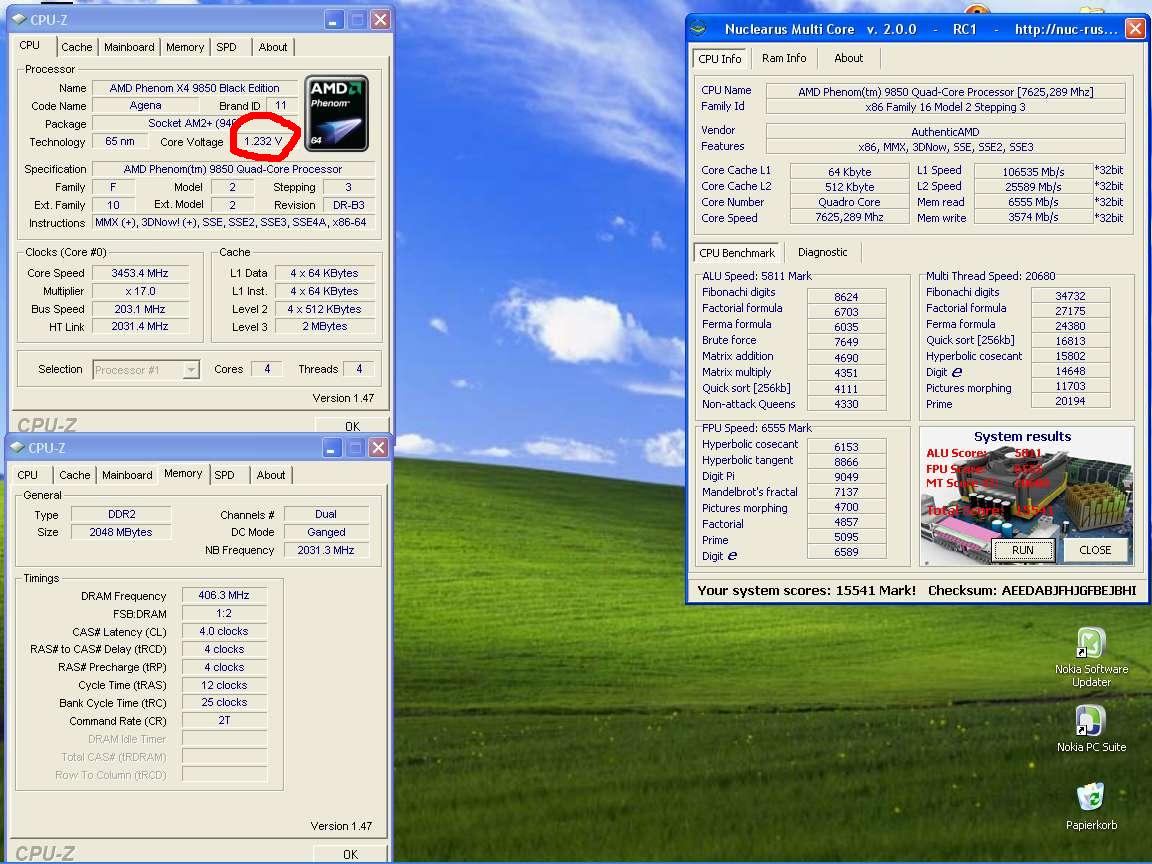Switch to Mainboard tab in top CPU-Z window
The image size is (1152, 864).
coord(129,47)
